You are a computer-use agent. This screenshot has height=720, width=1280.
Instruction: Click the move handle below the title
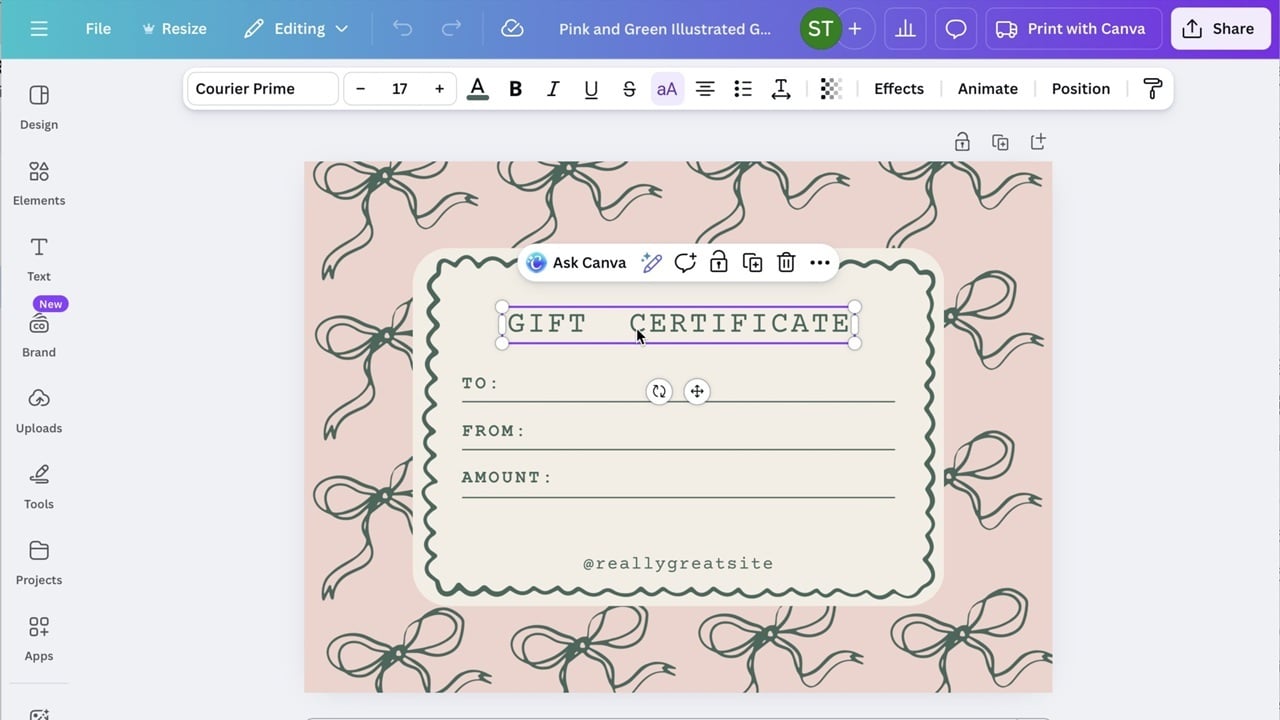point(697,392)
